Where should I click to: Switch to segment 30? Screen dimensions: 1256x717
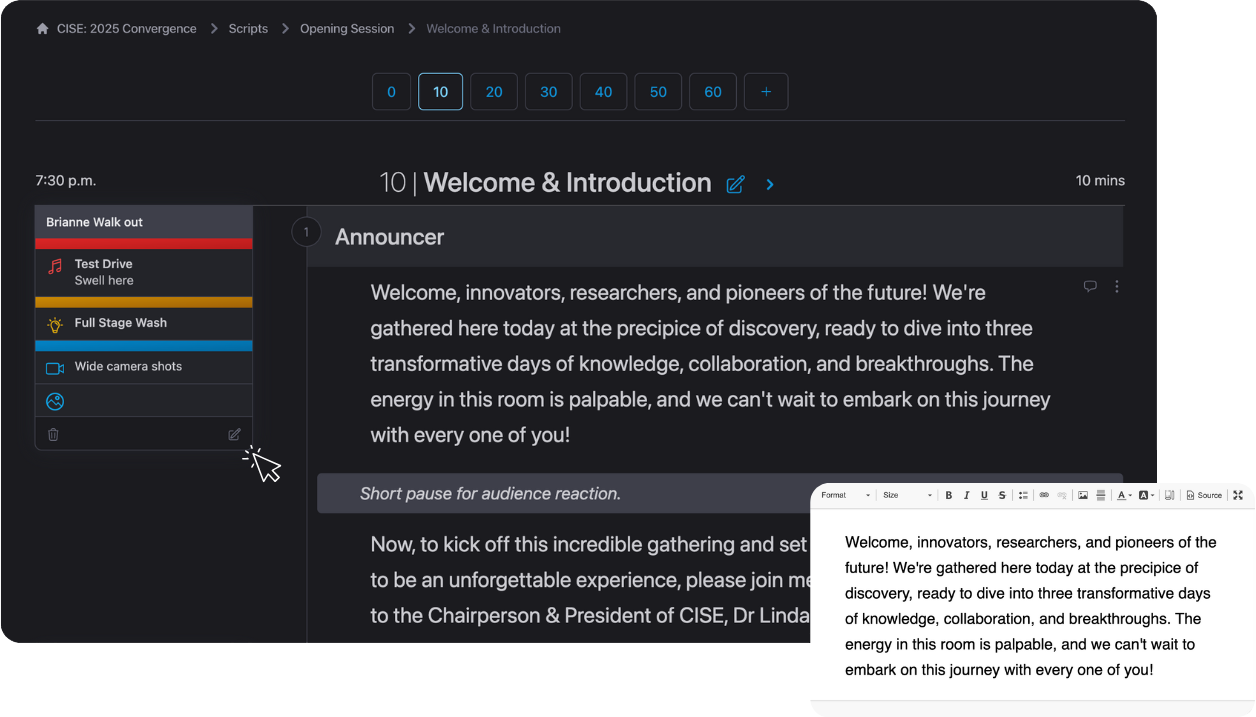[549, 92]
